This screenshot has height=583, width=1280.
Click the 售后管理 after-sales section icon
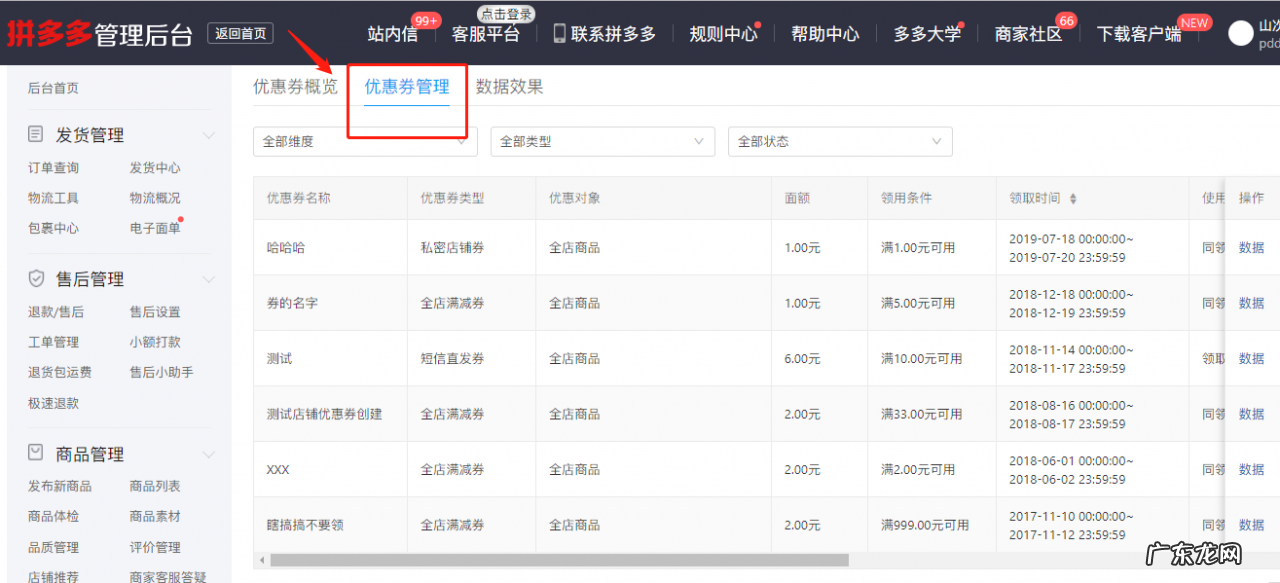[34, 278]
